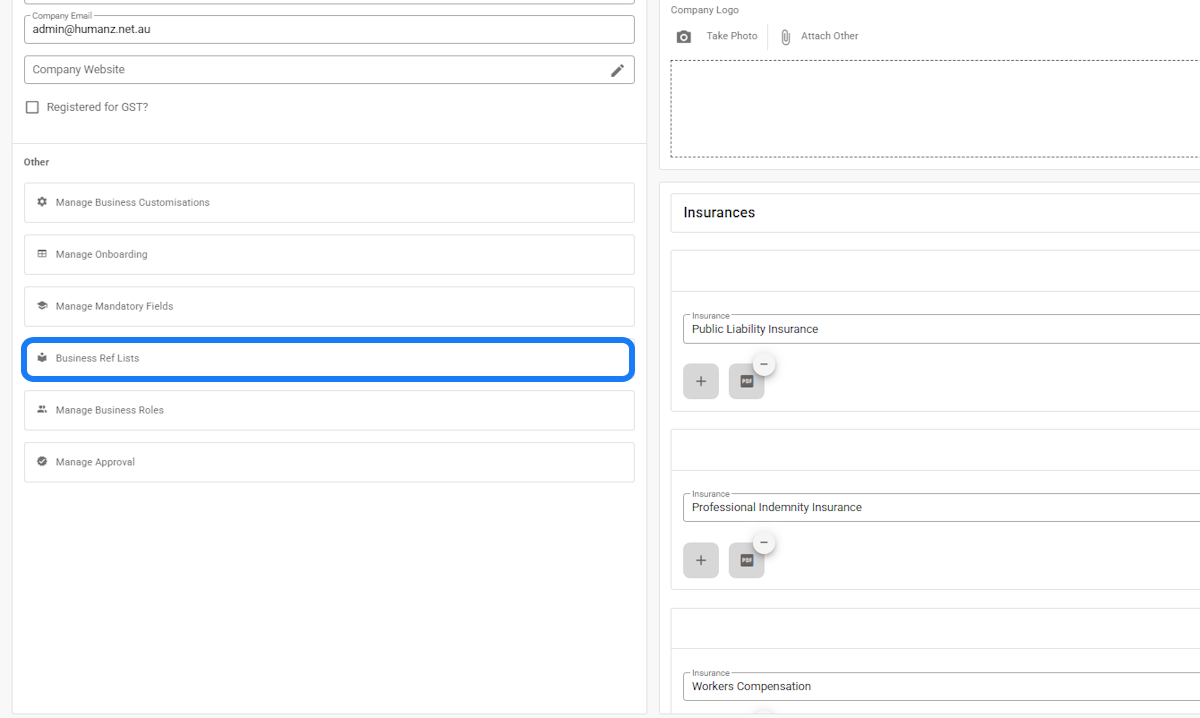Click the plus button under Public Liability Insurance
The width and height of the screenshot is (1200, 718).
(701, 381)
